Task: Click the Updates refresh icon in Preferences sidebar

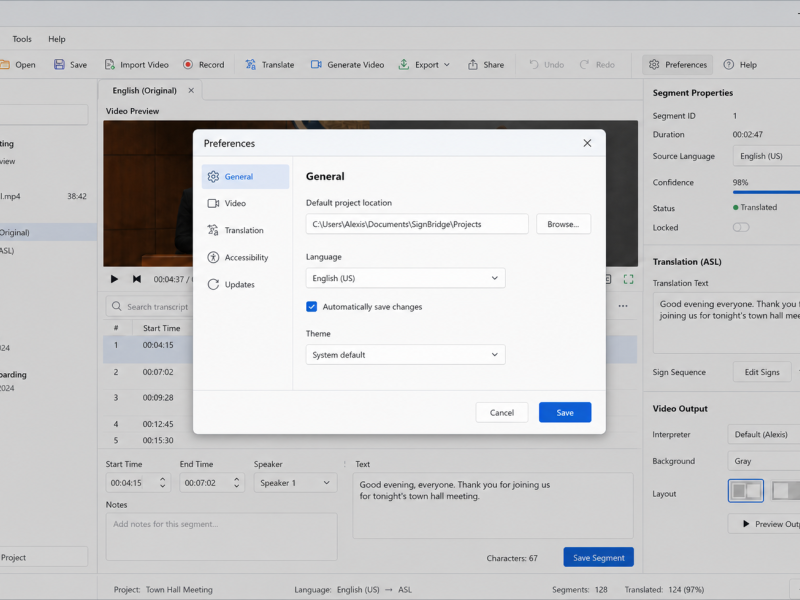Action: tap(213, 285)
